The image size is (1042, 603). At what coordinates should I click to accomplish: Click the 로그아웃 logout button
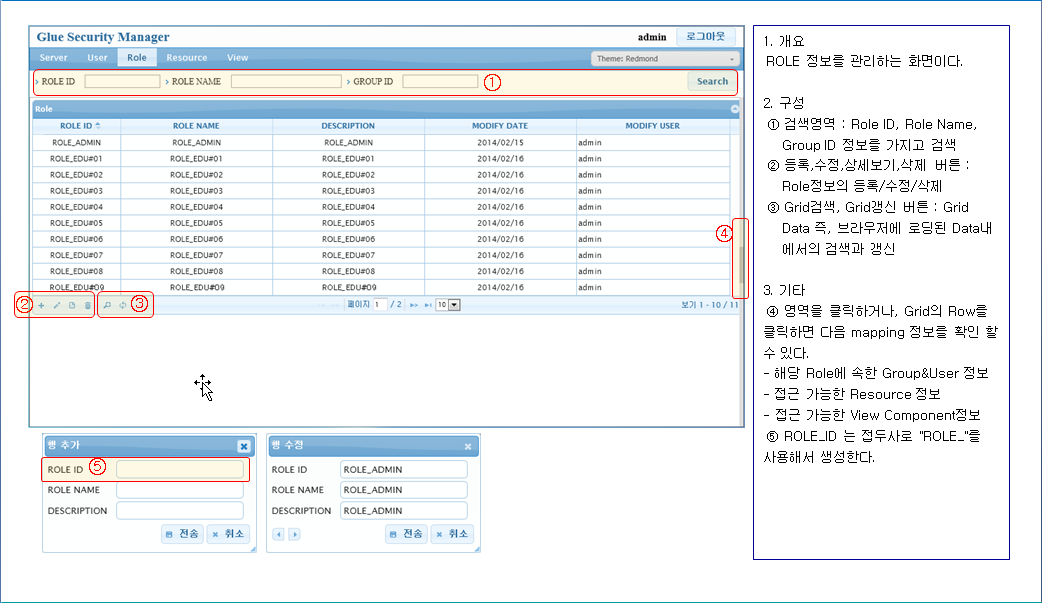coord(705,37)
